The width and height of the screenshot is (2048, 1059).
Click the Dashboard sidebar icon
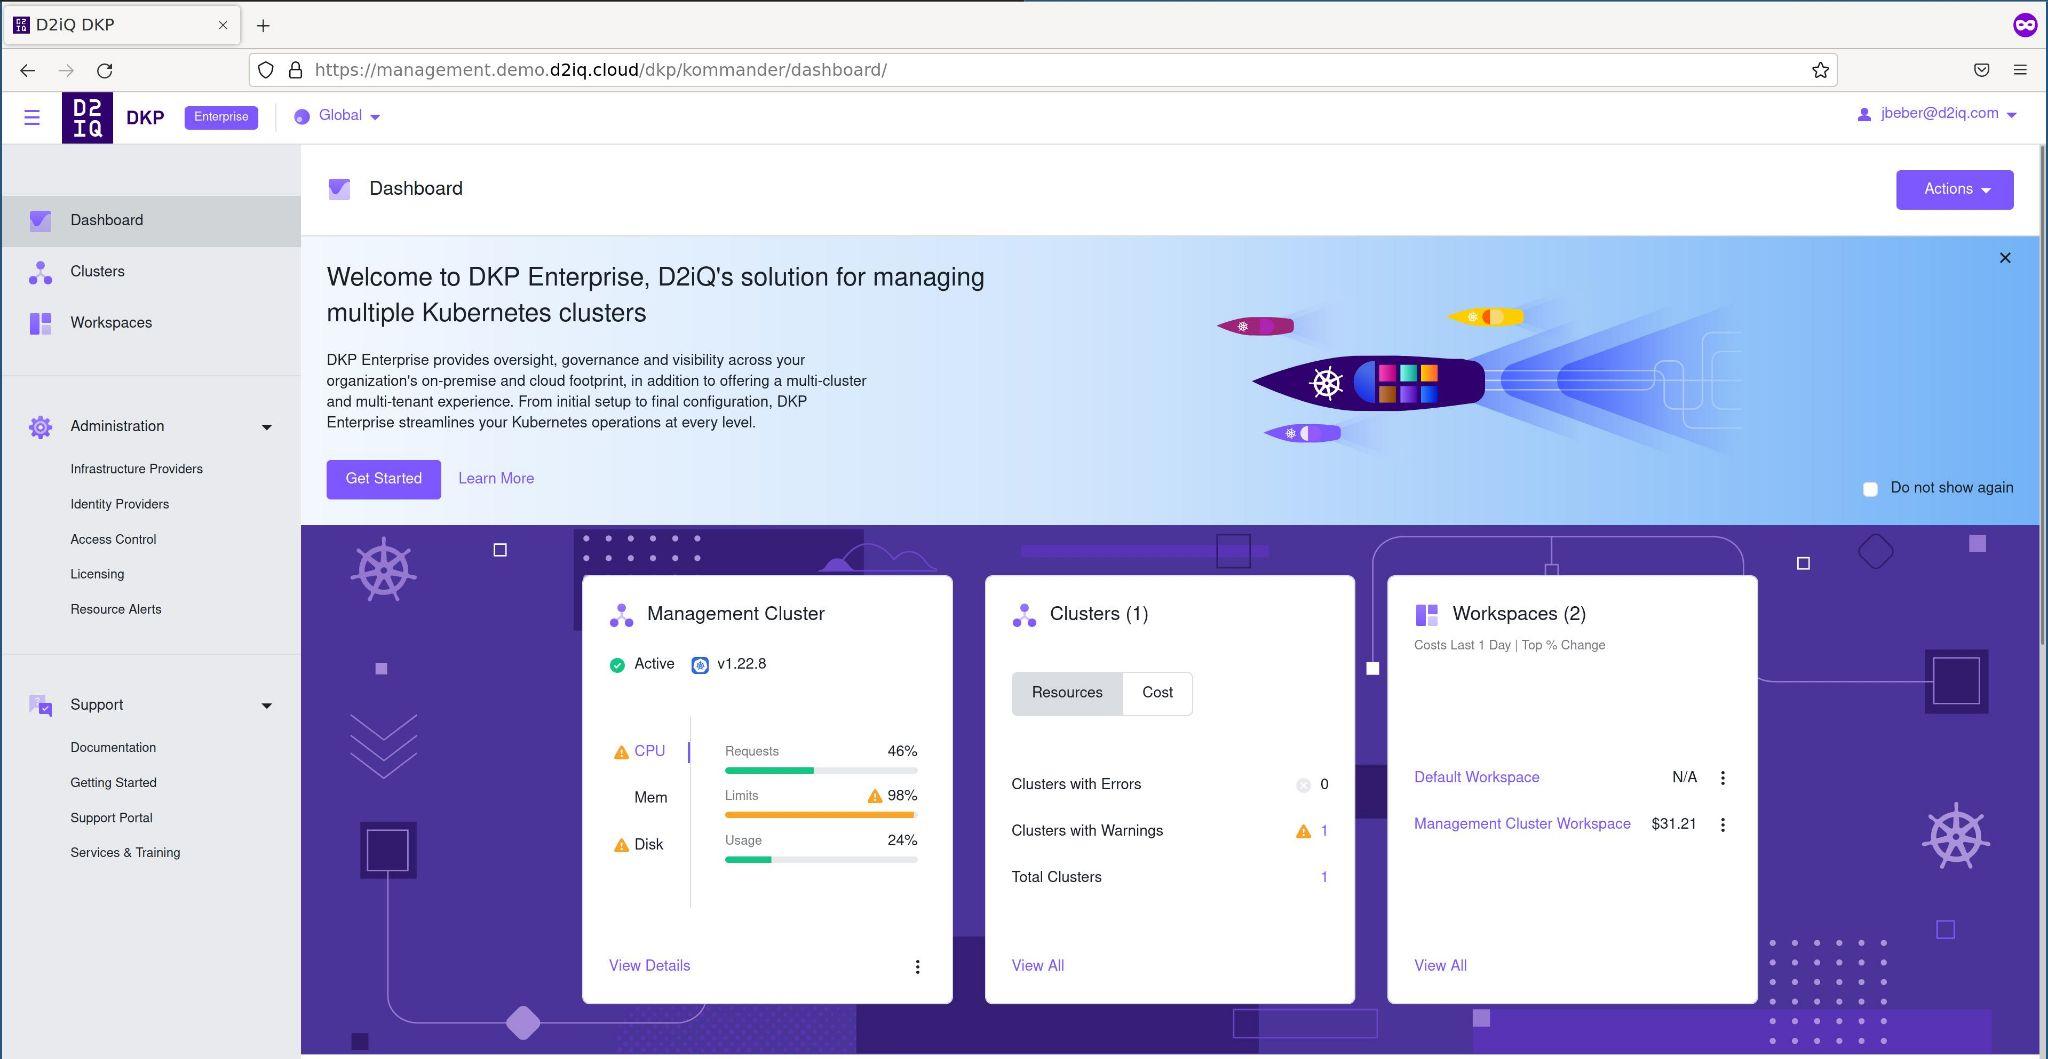[40, 220]
